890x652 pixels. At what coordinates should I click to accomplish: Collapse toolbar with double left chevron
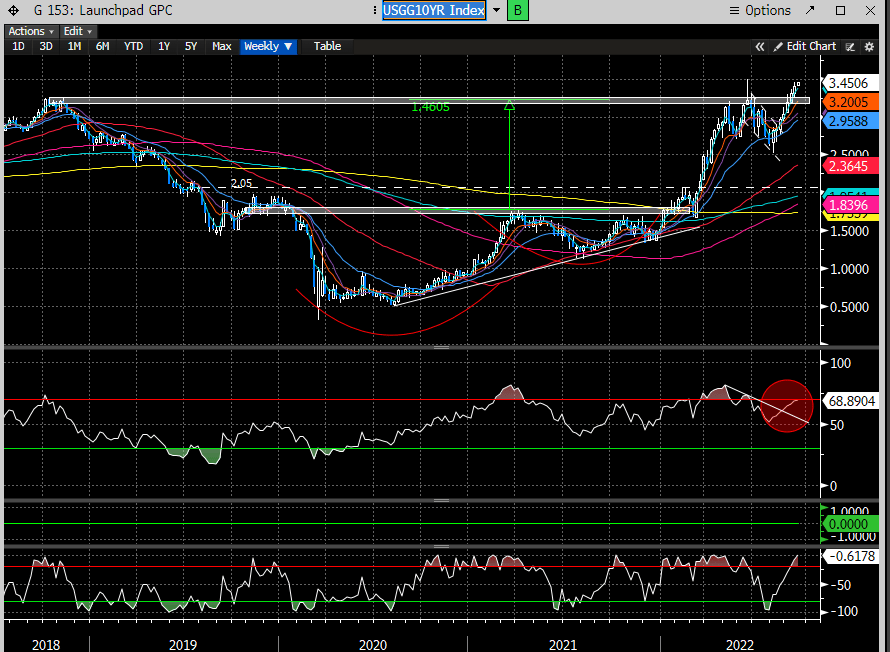(x=760, y=46)
